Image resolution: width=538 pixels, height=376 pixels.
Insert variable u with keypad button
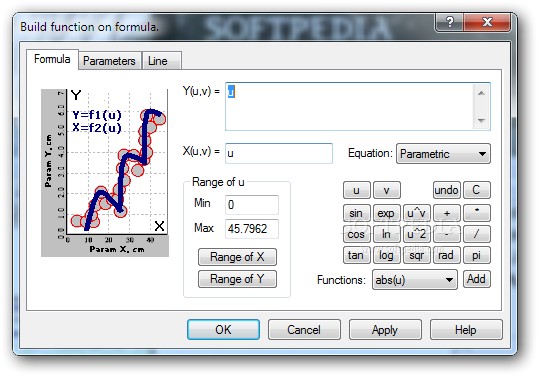(356, 190)
